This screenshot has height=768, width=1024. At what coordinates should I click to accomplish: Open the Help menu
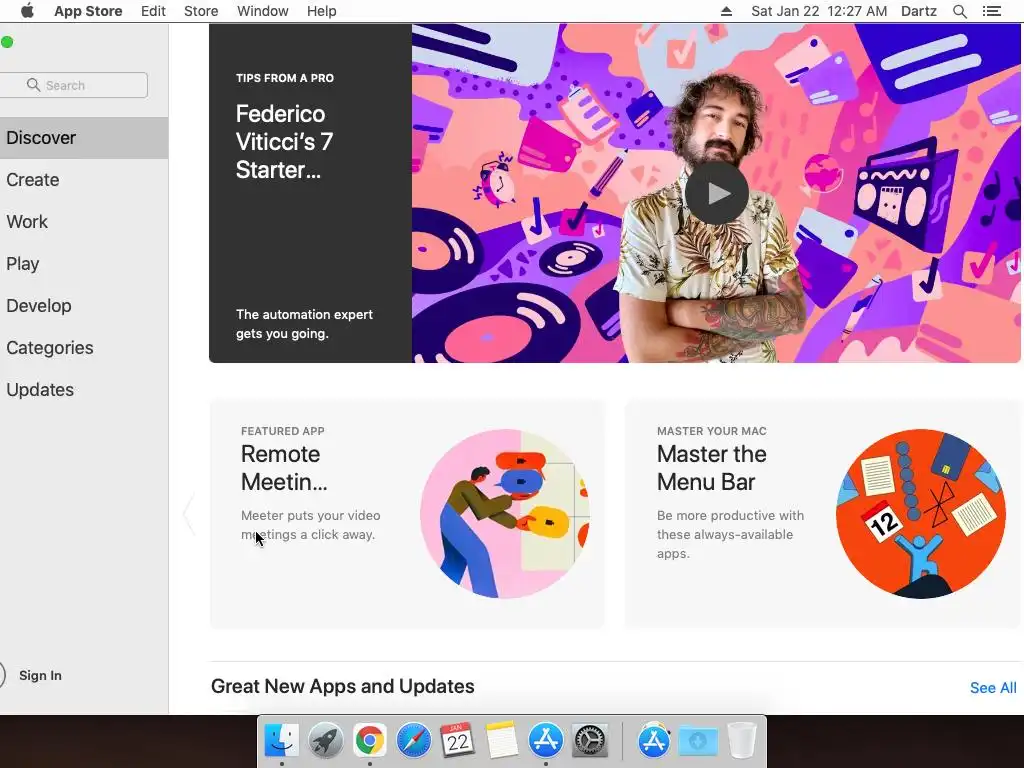pyautogui.click(x=321, y=11)
